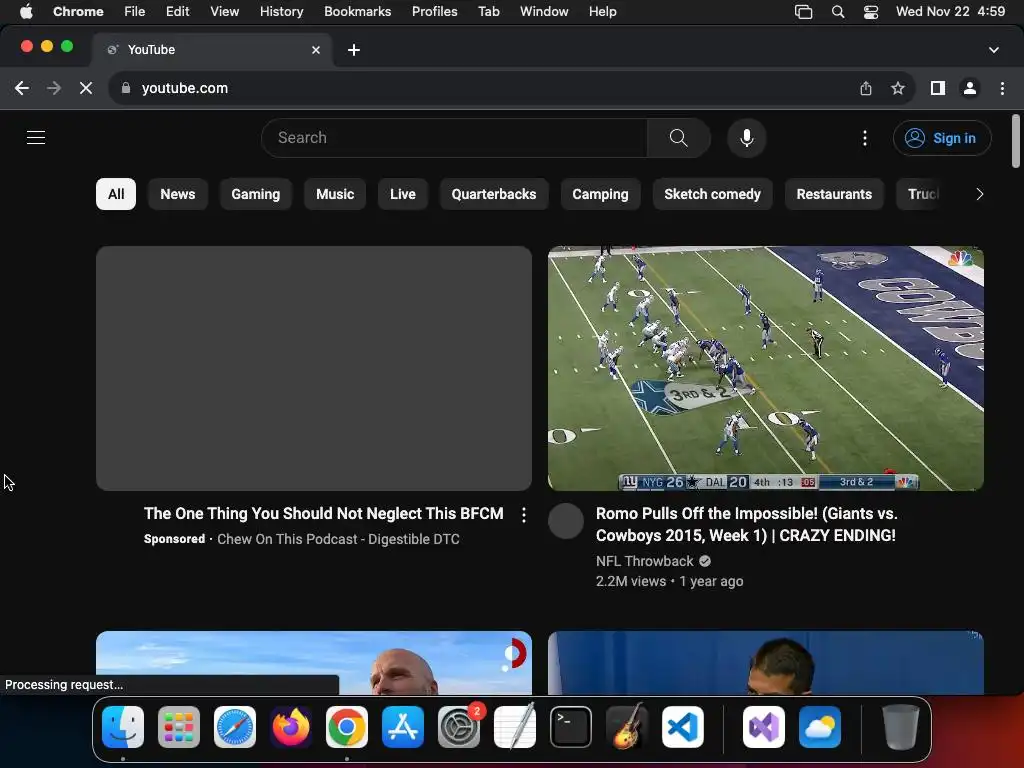
Task: Open the Trash in dock
Action: pos(901,727)
